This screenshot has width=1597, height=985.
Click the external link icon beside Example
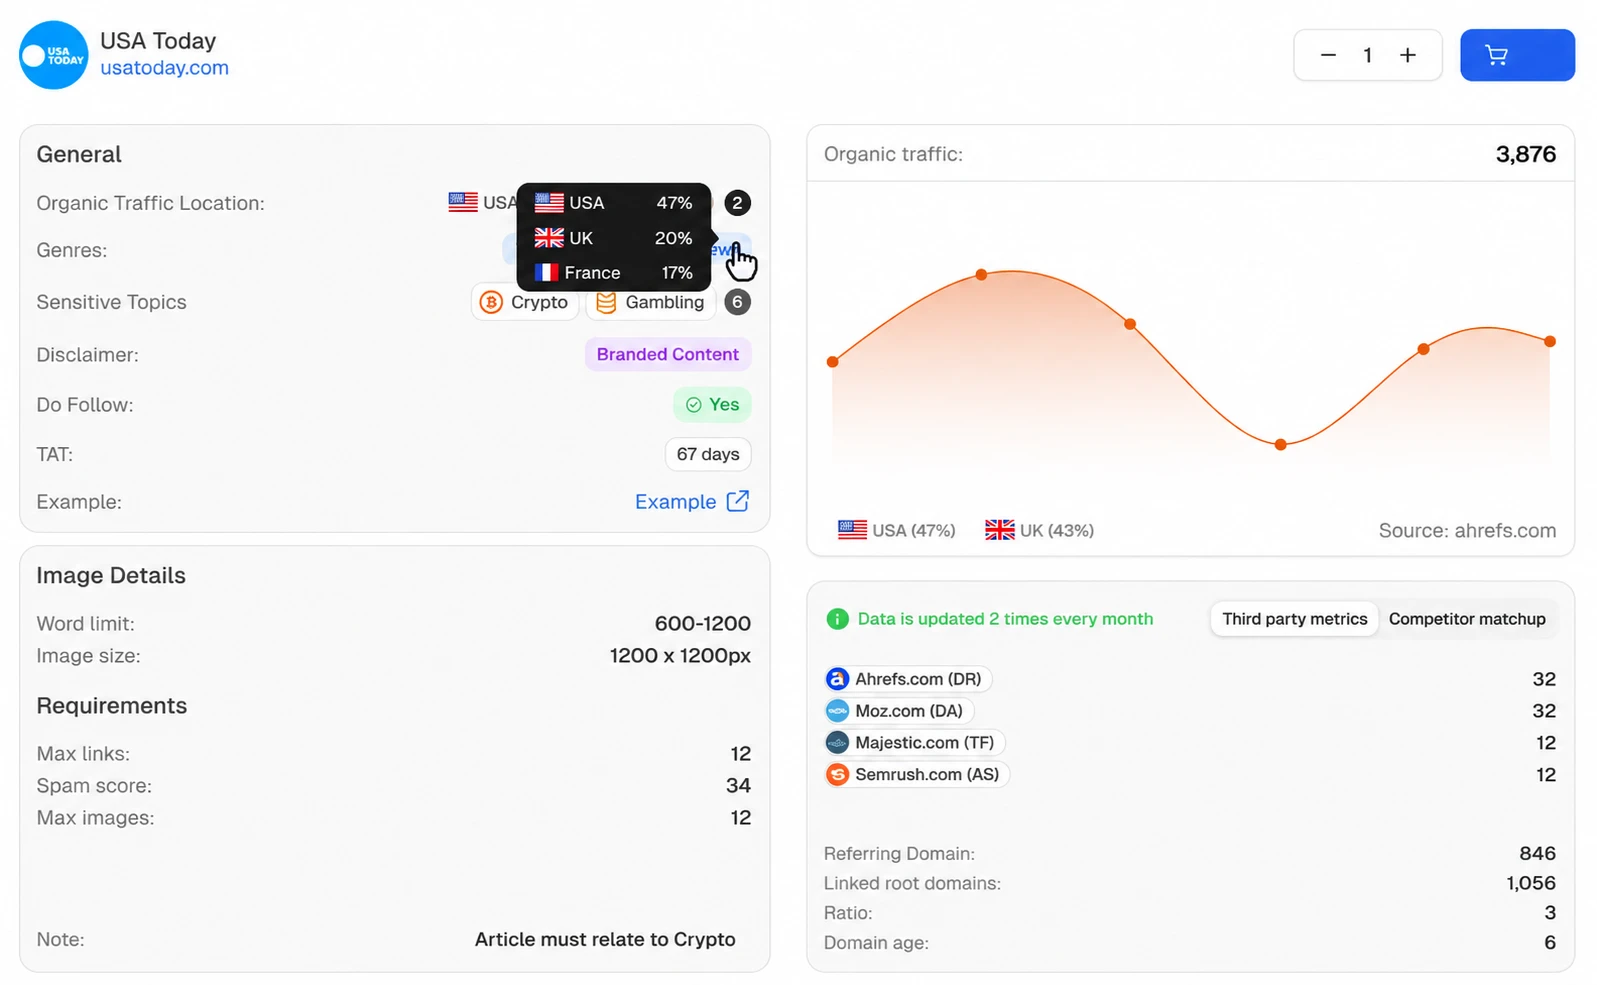coord(738,501)
